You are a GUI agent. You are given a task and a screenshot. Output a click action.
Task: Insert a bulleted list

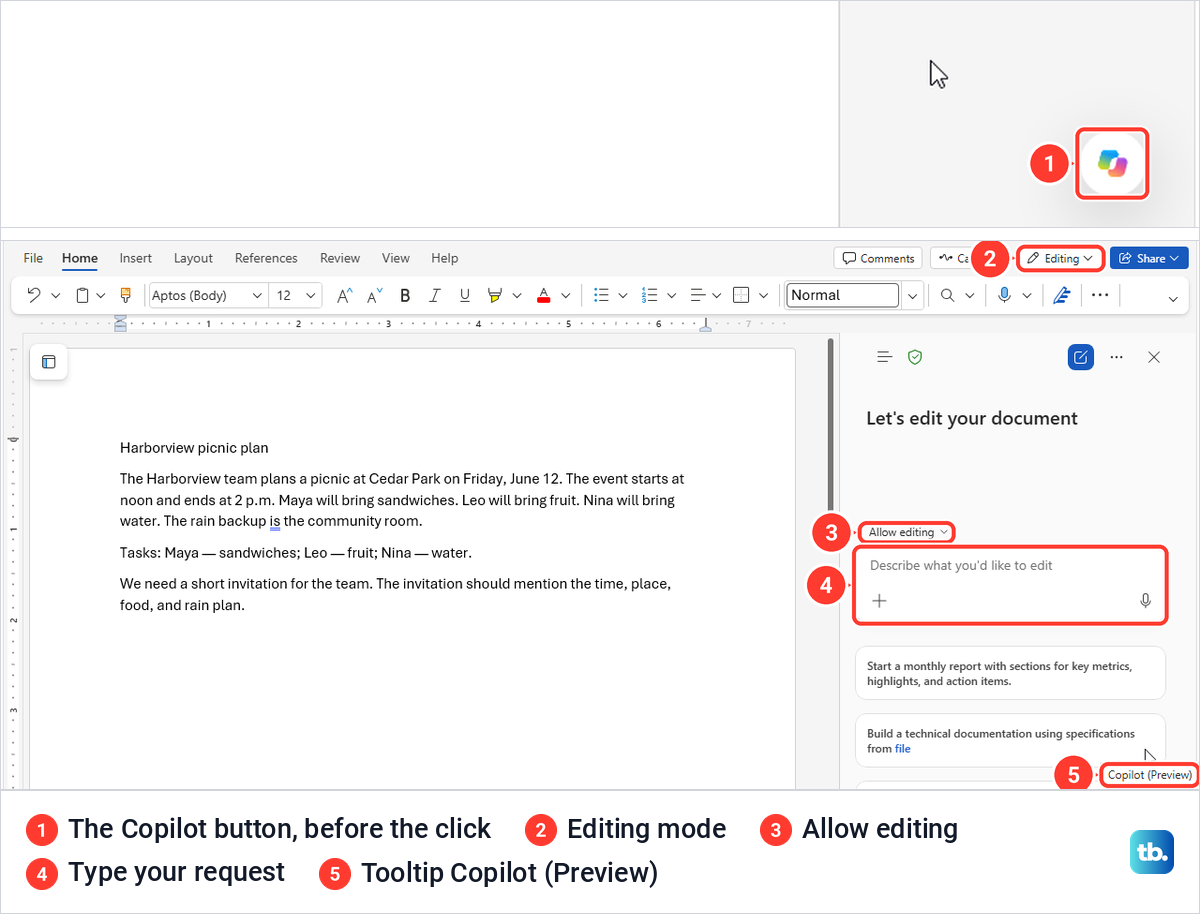tap(601, 295)
